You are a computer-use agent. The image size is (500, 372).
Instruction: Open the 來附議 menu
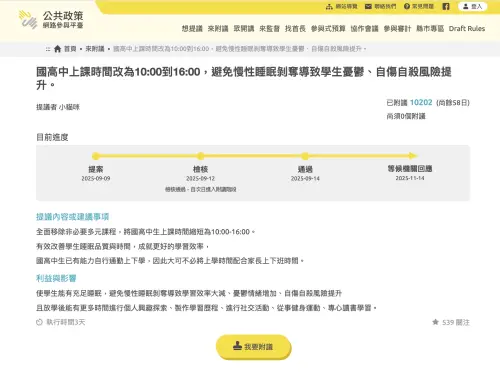pos(218,29)
